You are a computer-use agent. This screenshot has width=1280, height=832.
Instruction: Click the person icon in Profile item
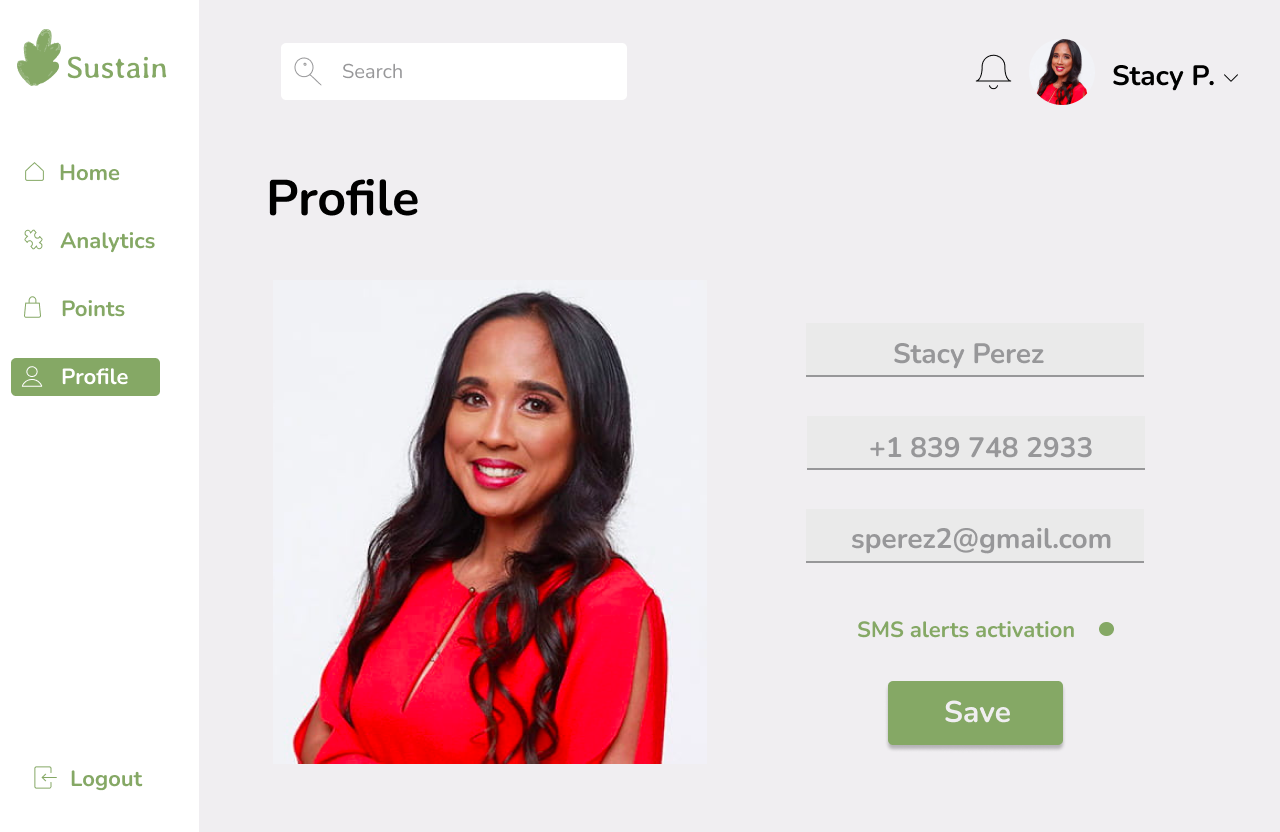tap(32, 376)
